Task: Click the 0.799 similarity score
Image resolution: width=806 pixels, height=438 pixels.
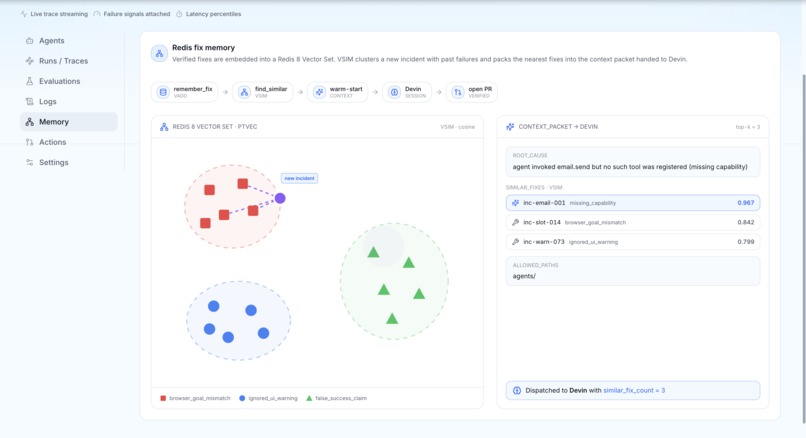Action: [x=745, y=242]
